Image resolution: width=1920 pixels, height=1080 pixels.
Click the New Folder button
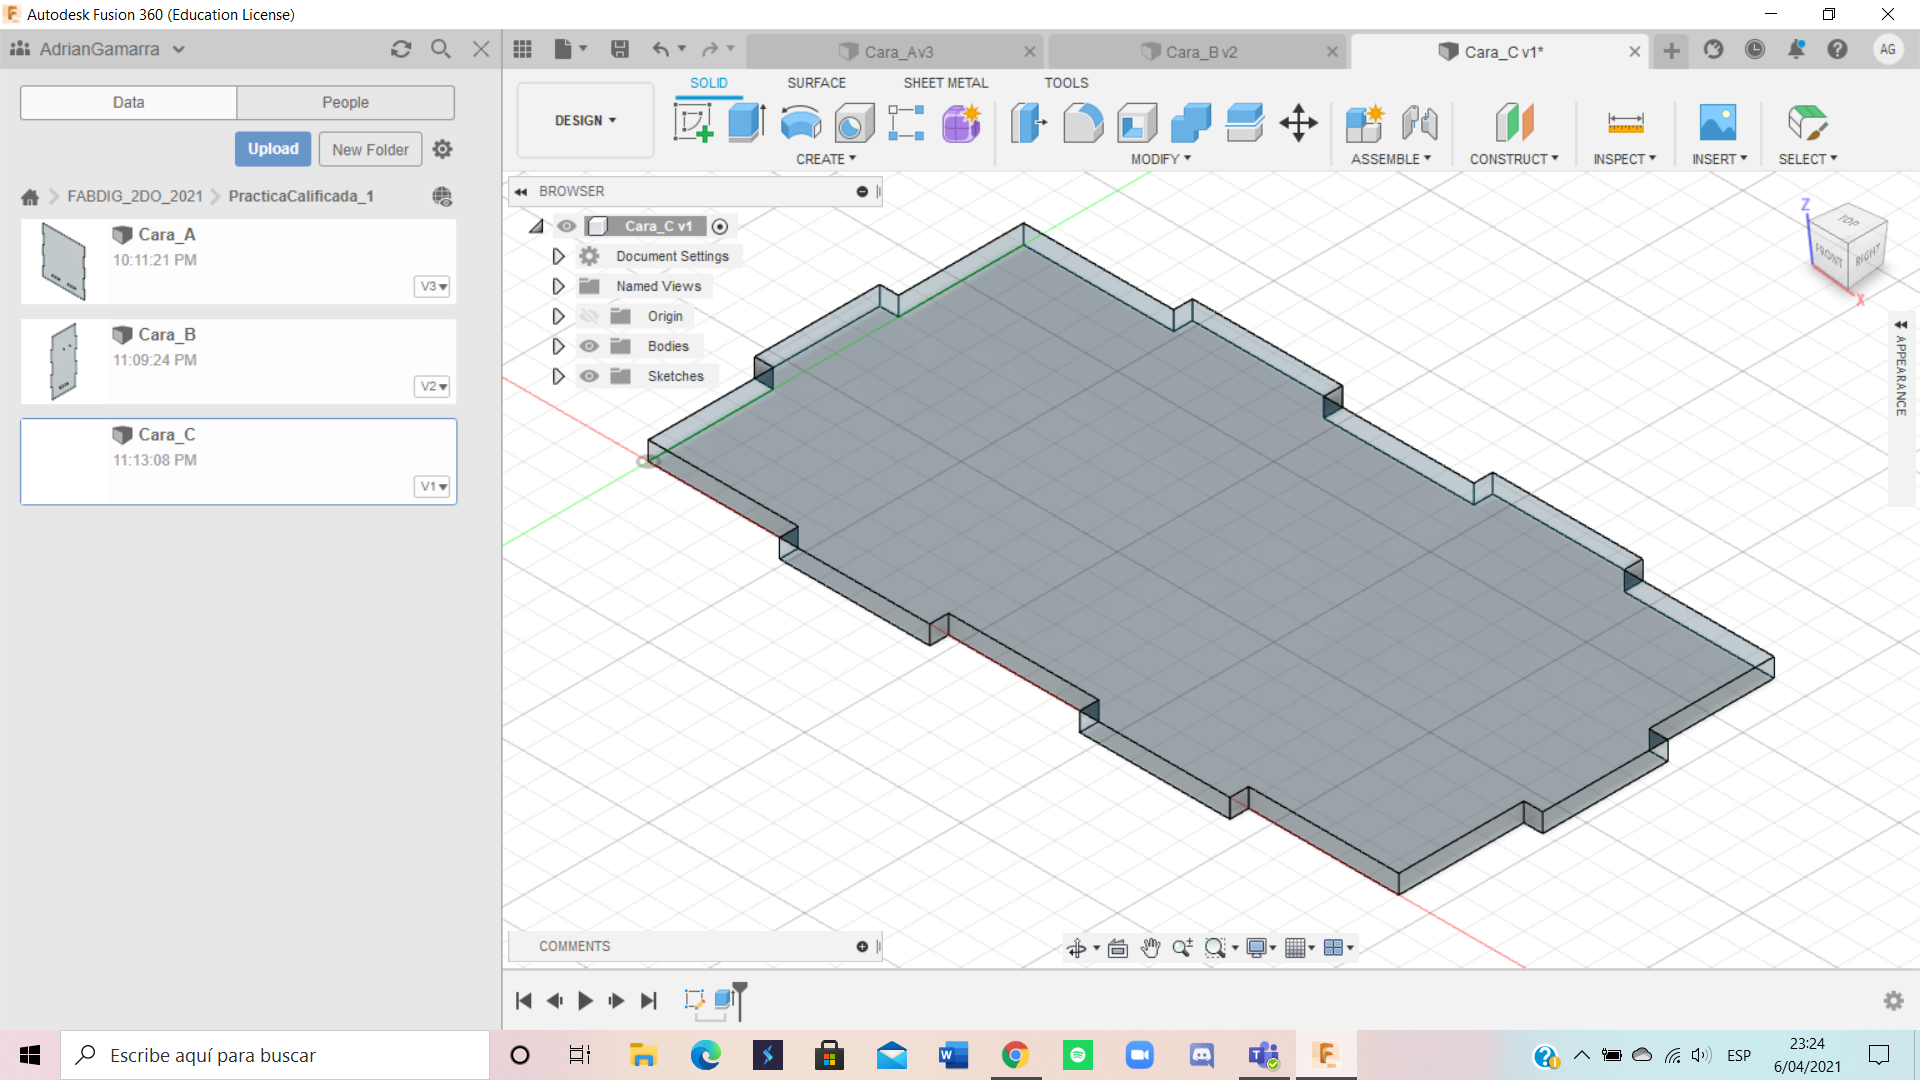click(x=370, y=150)
